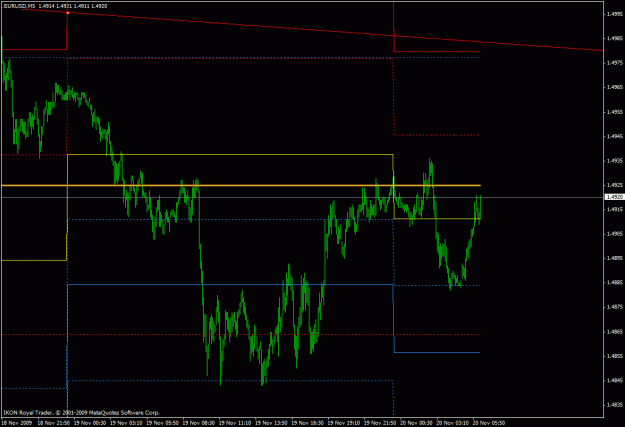This screenshot has width=625, height=427.
Task: Click the 1.4855 price axis label
Action: click(x=614, y=356)
